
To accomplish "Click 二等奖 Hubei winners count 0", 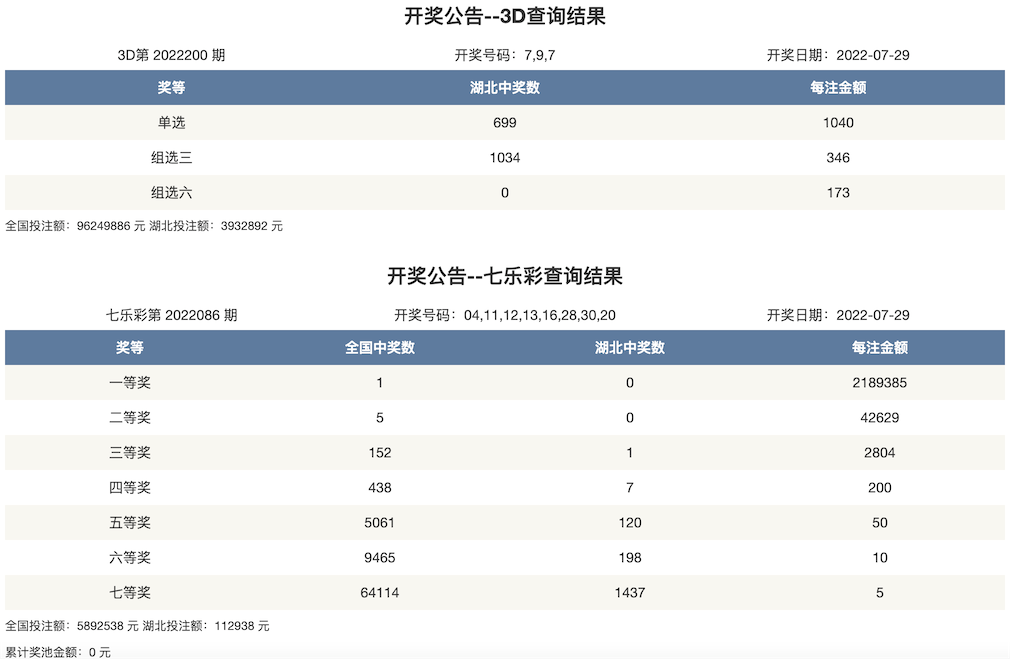I will (x=629, y=417).
